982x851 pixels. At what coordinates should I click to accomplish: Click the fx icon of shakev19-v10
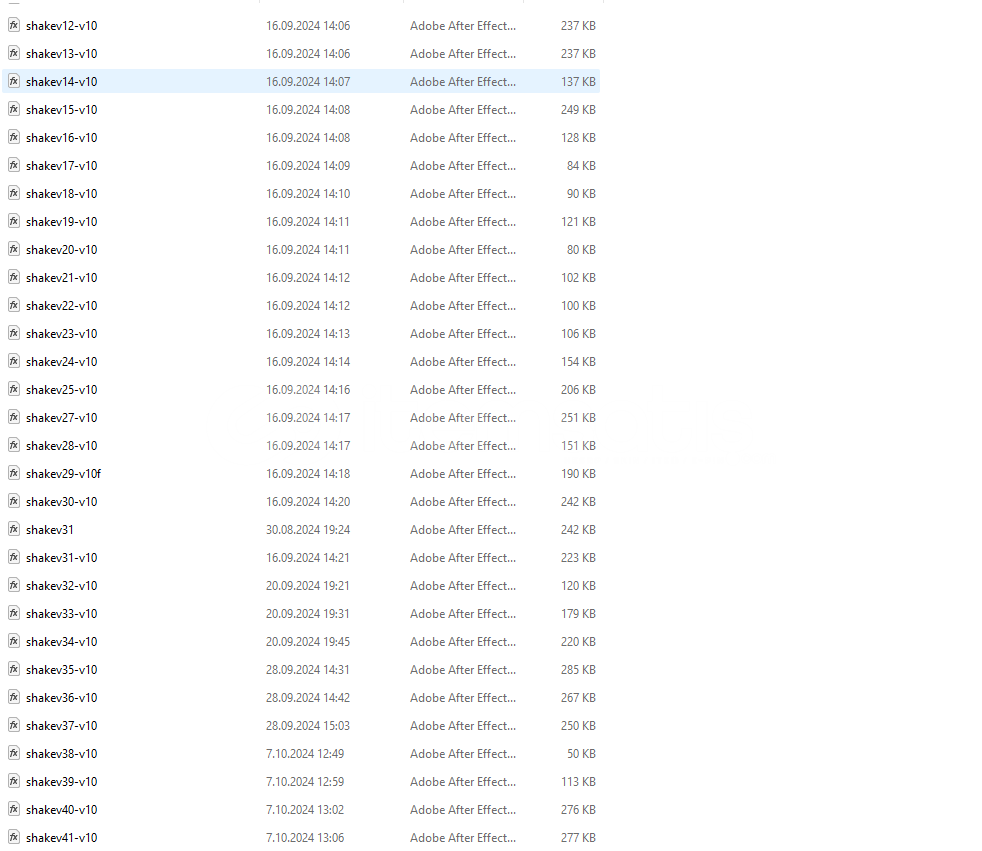pos(14,221)
